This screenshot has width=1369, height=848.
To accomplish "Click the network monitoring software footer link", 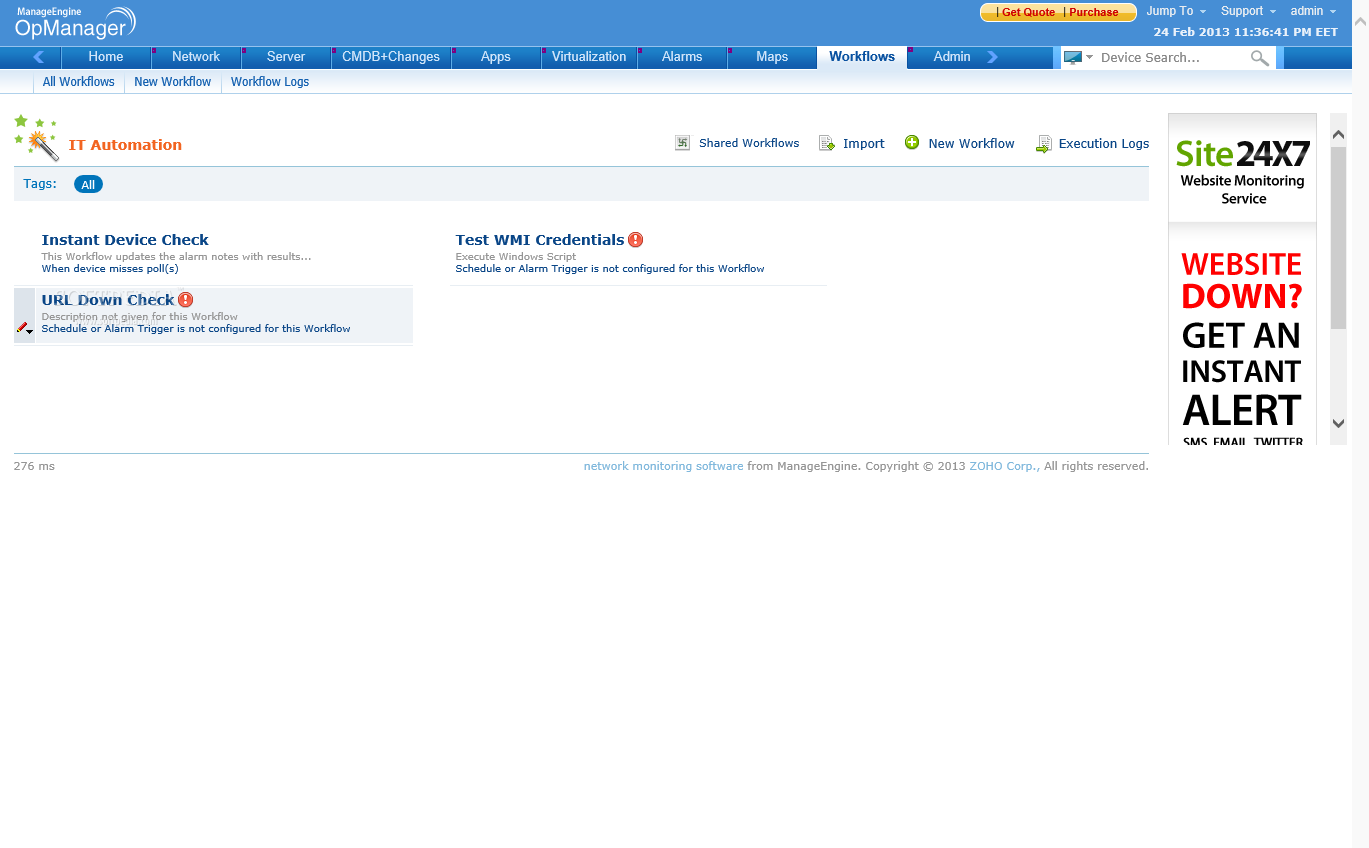I will 663,466.
